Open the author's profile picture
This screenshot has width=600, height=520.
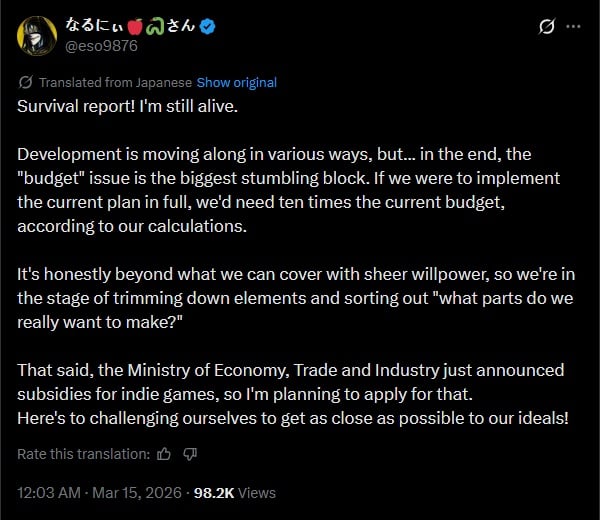(35, 36)
